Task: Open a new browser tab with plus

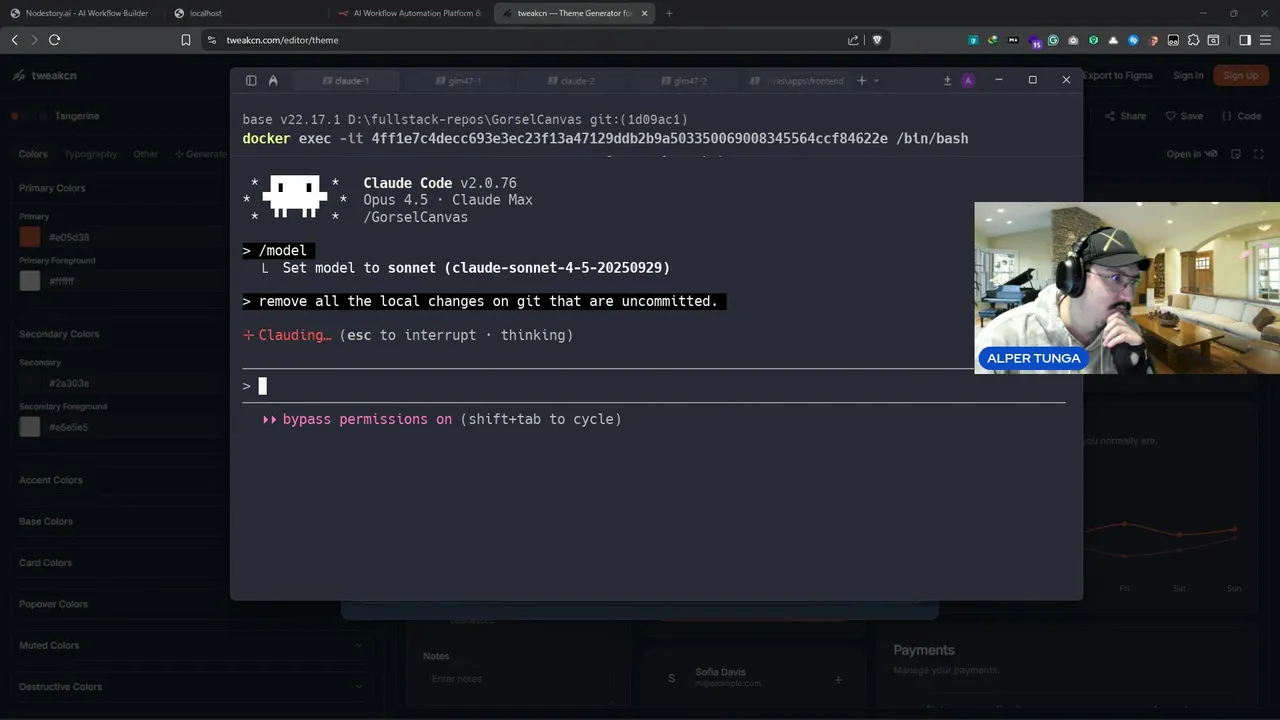Action: tap(669, 13)
